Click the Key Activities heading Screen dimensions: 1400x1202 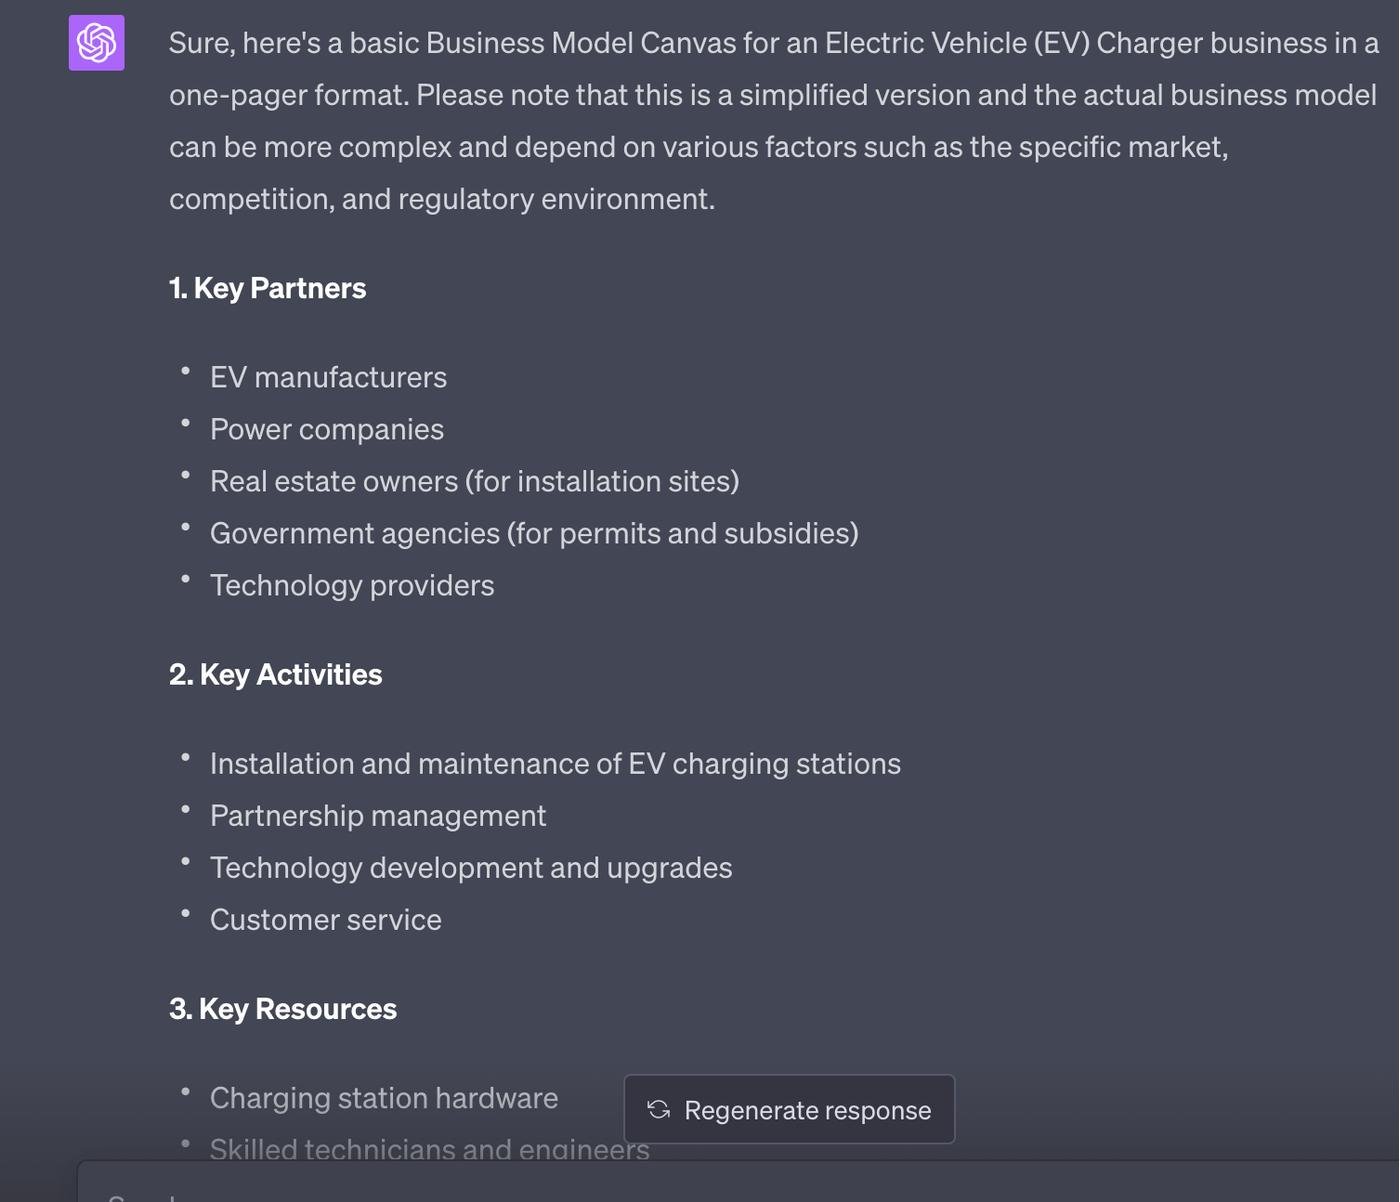pos(275,674)
